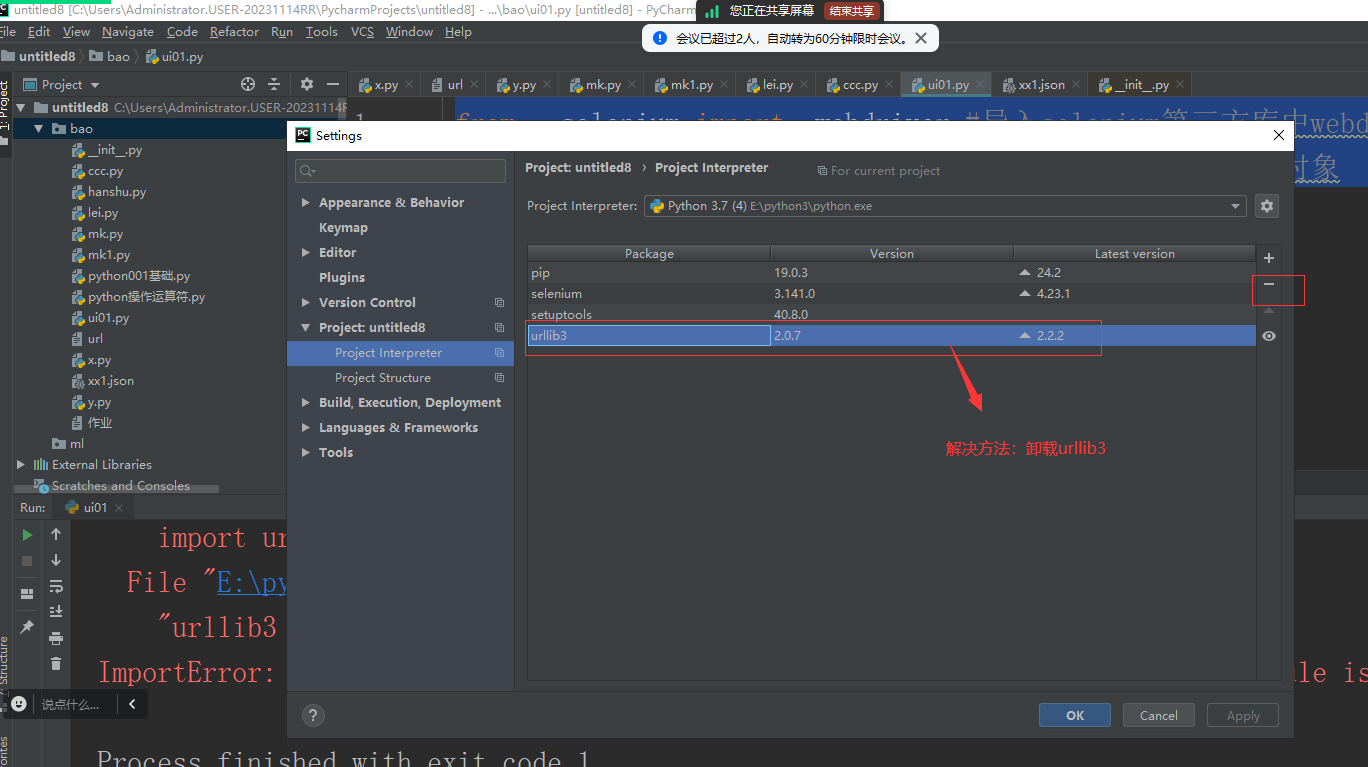
Task: Click upgrade package up-arrow icon
Action: pos(1269,311)
